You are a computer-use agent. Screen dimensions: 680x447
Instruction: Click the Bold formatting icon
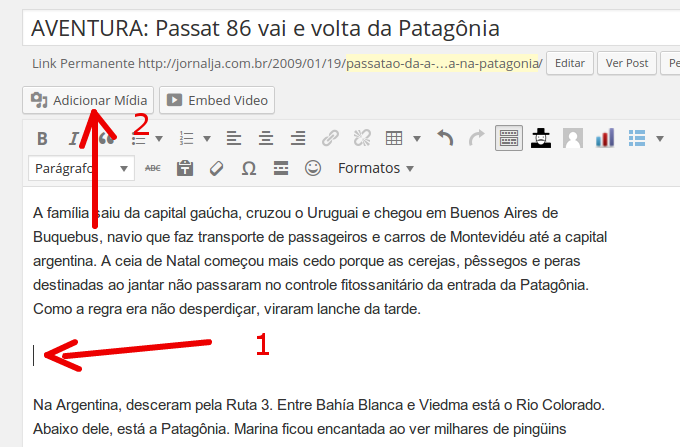(x=42, y=139)
